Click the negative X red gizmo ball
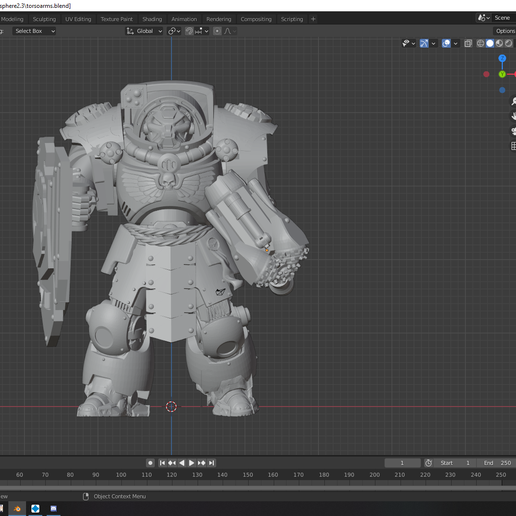Image resolution: width=516 pixels, height=516 pixels. pos(486,74)
